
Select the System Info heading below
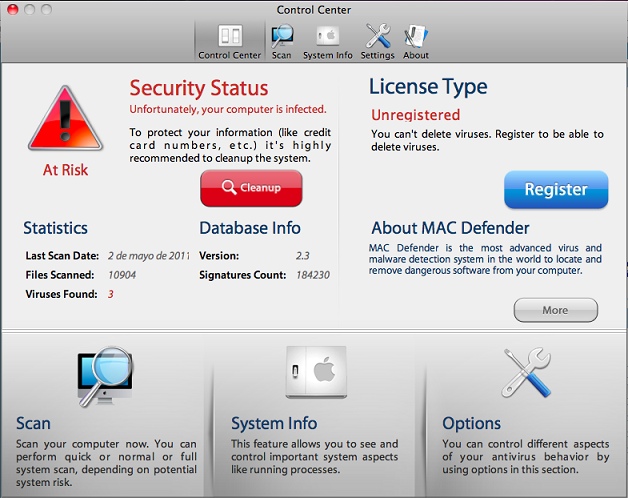click(274, 423)
